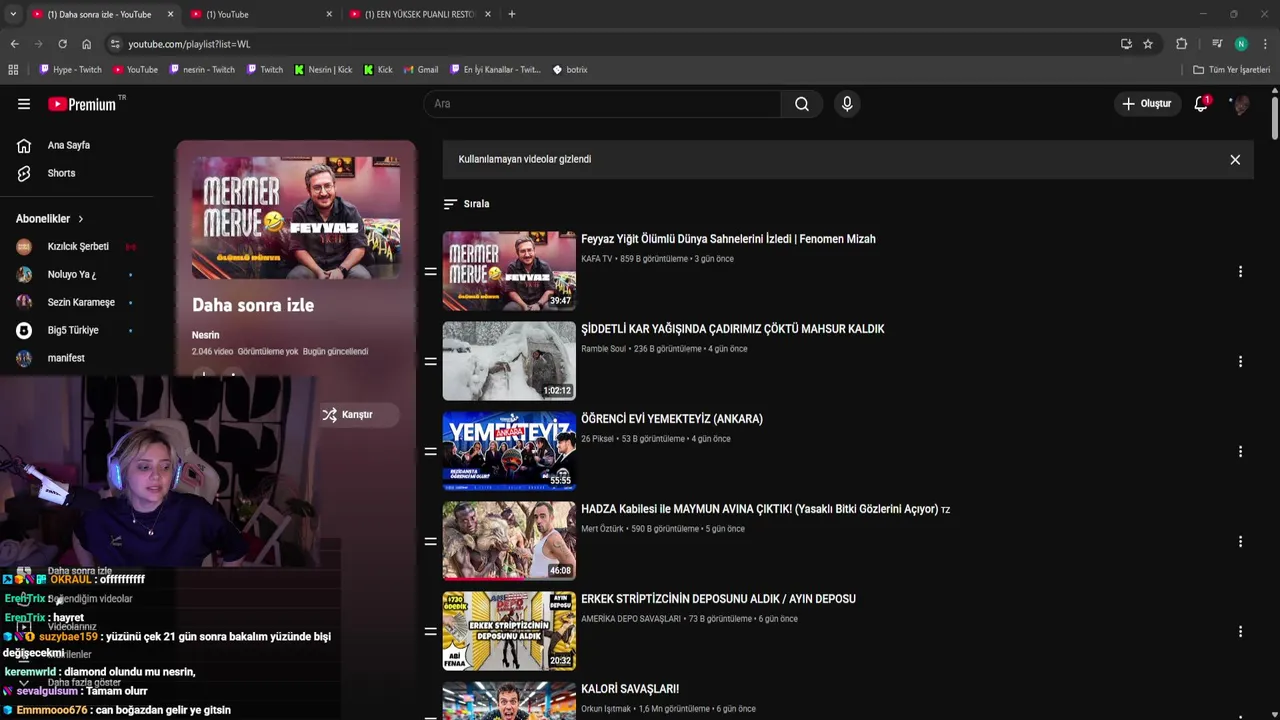Open Chrome three-dot menu
This screenshot has width=1280, height=720.
pyautogui.click(x=1265, y=44)
